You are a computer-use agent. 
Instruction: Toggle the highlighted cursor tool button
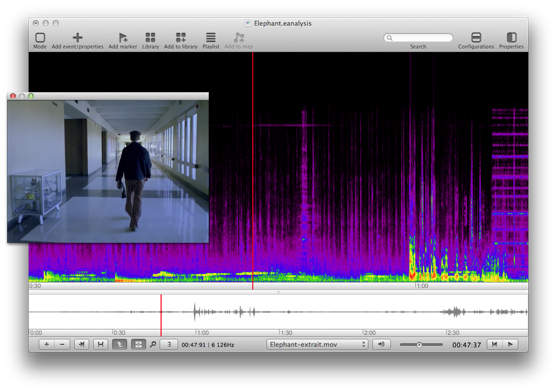tap(119, 344)
